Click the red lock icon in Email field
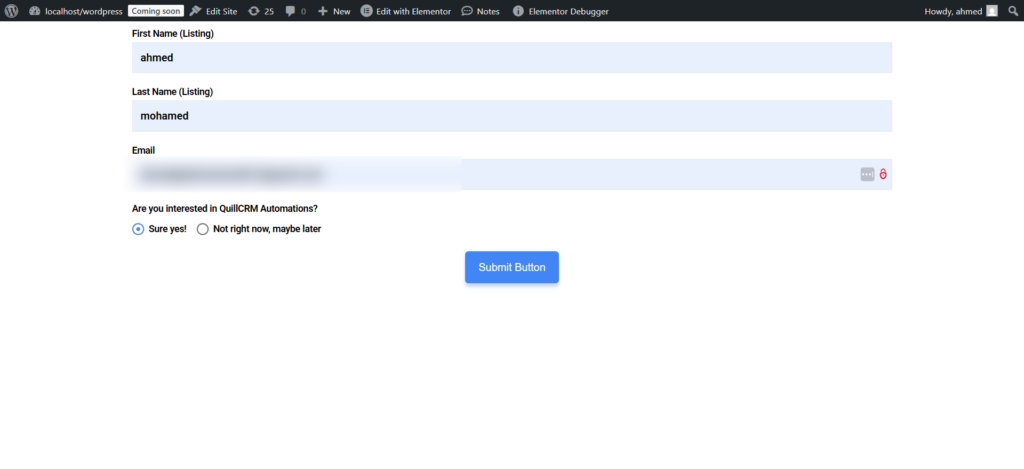Image resolution: width=1024 pixels, height=469 pixels. pyautogui.click(x=883, y=175)
